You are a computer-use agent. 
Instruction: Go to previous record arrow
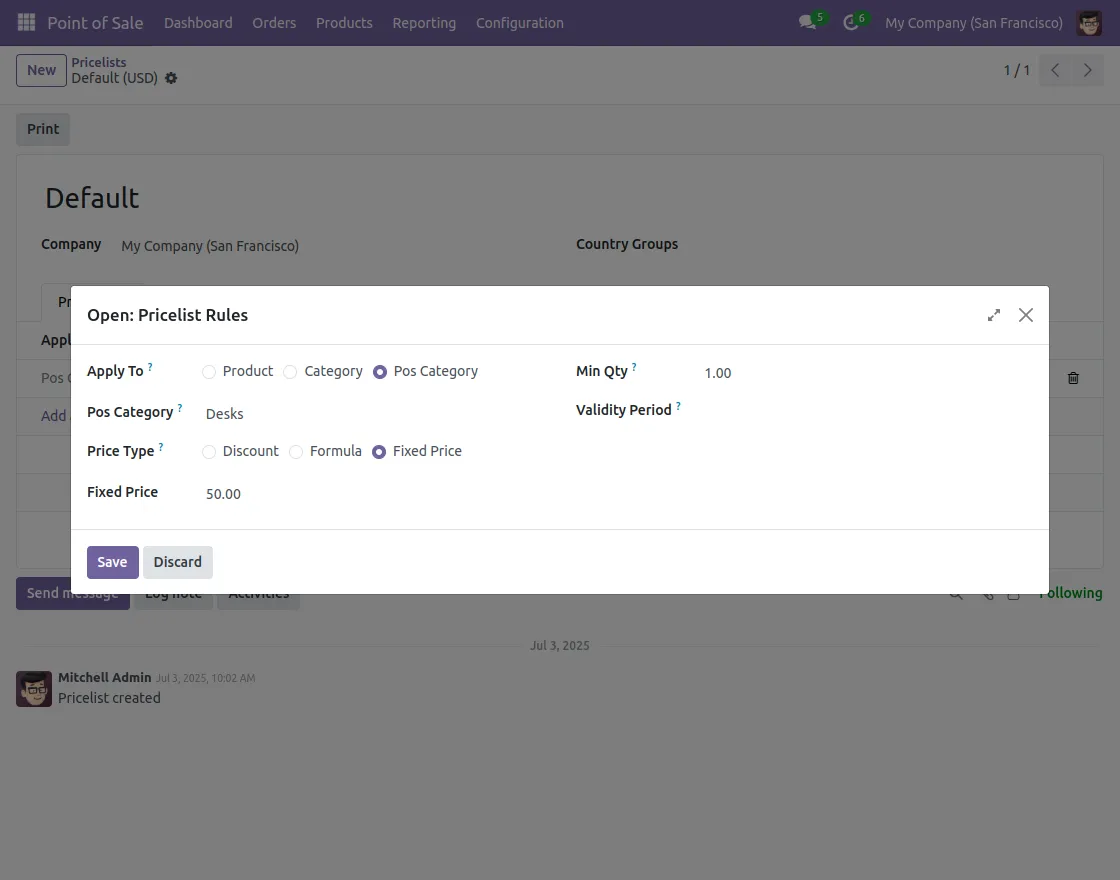pyautogui.click(x=1055, y=70)
